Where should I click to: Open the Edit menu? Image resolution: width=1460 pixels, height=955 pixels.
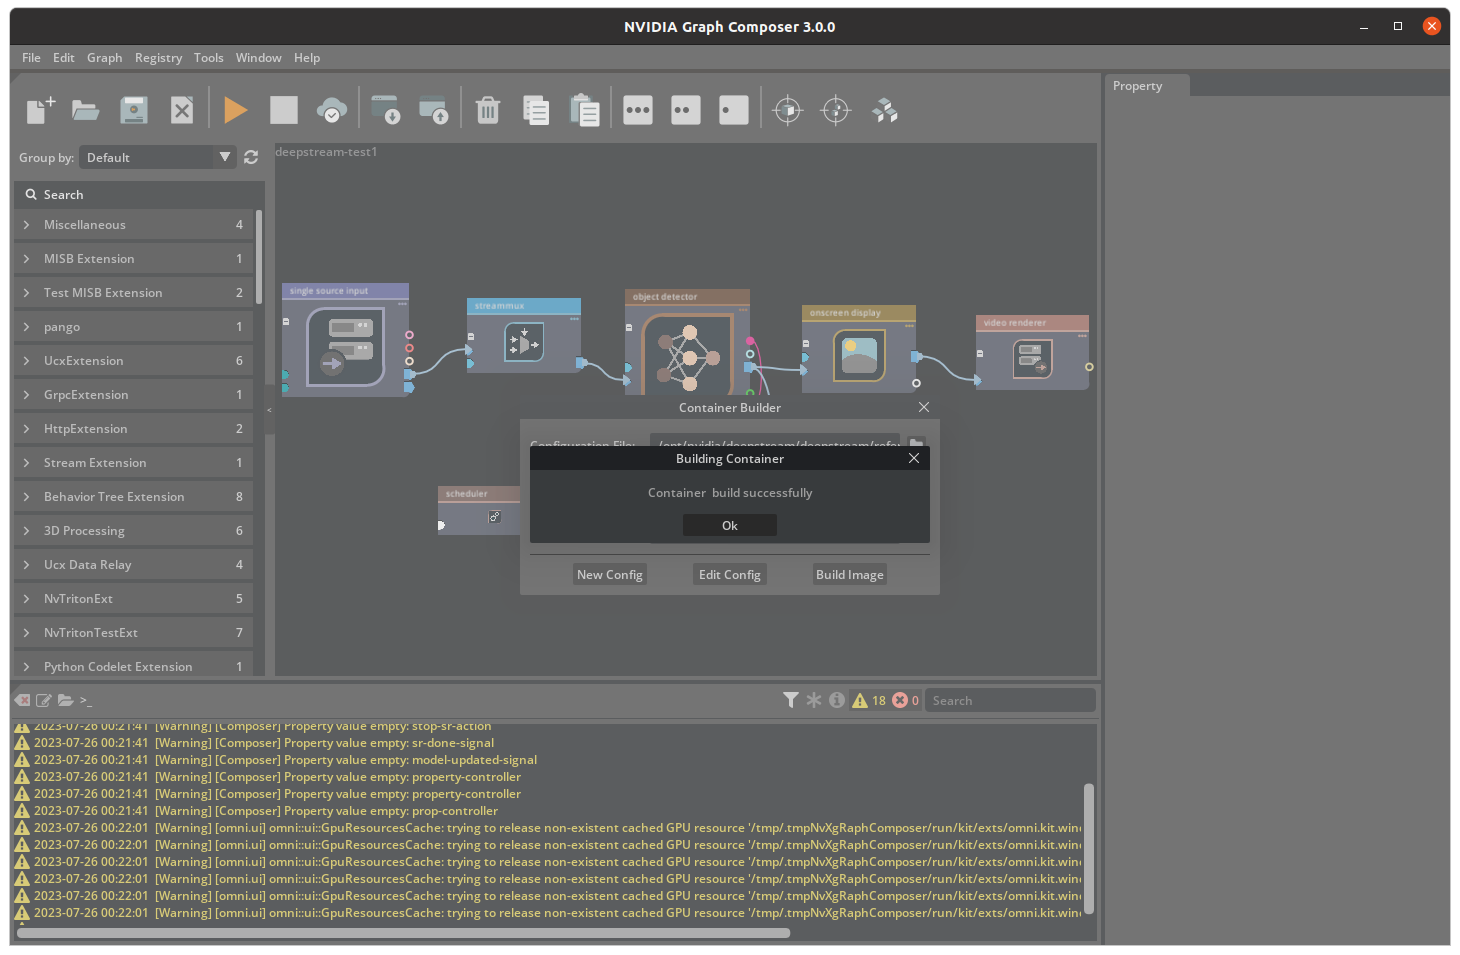pyautogui.click(x=64, y=58)
